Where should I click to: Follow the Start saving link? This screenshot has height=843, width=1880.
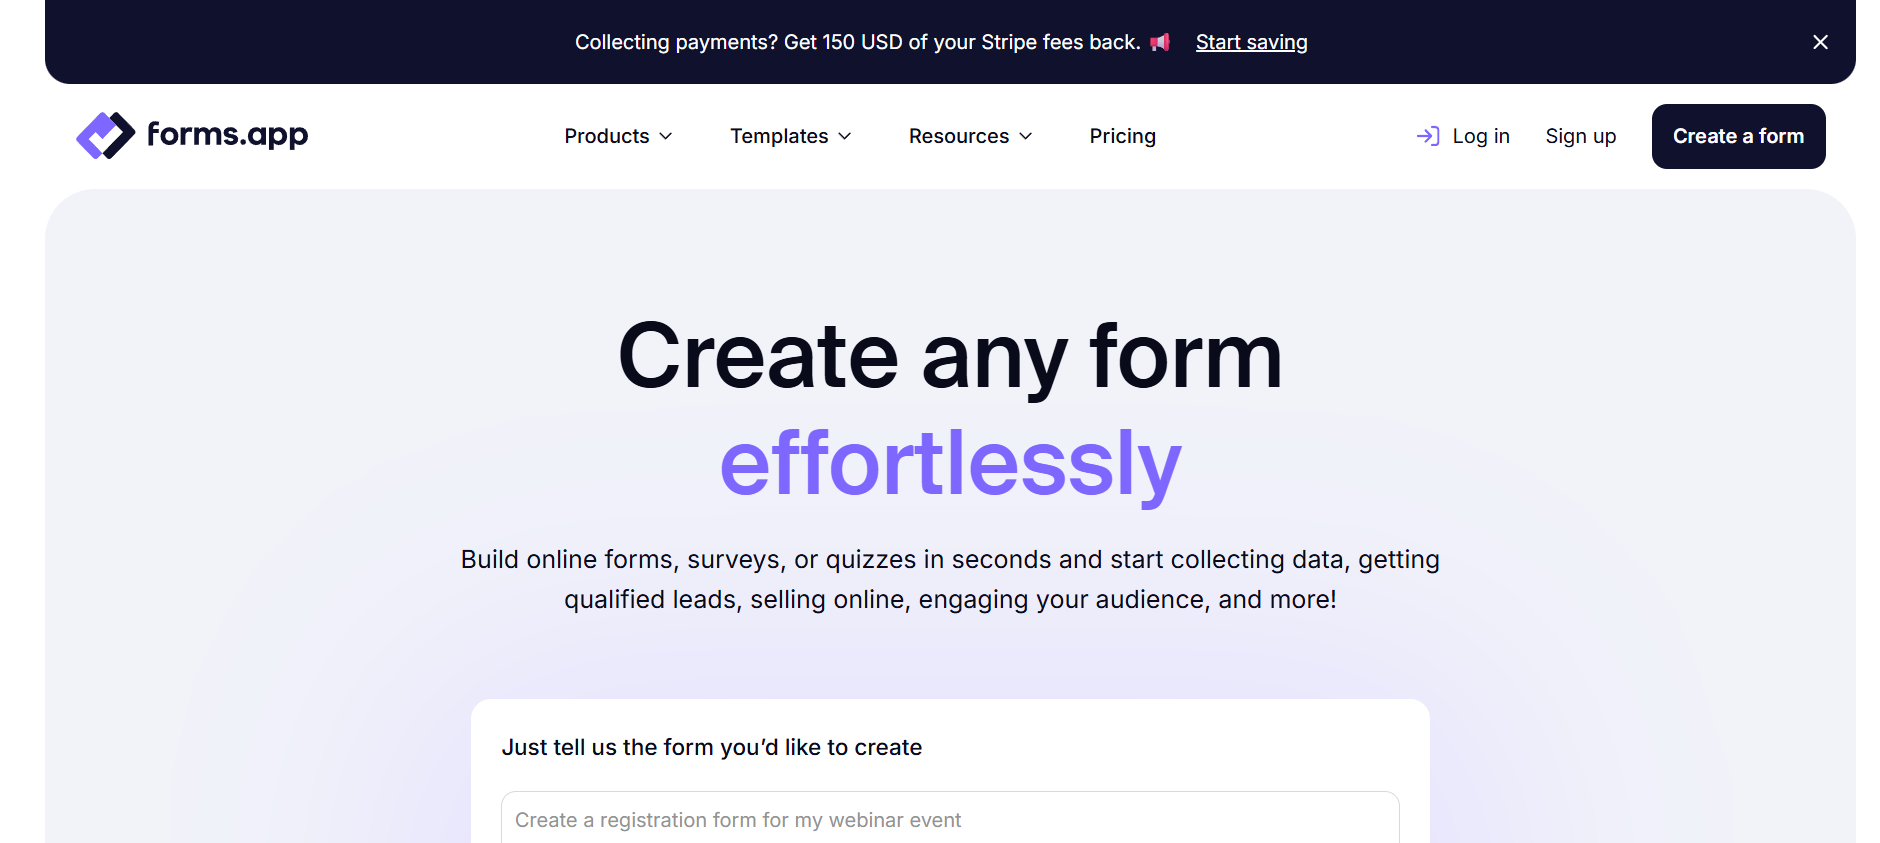coord(1251,42)
